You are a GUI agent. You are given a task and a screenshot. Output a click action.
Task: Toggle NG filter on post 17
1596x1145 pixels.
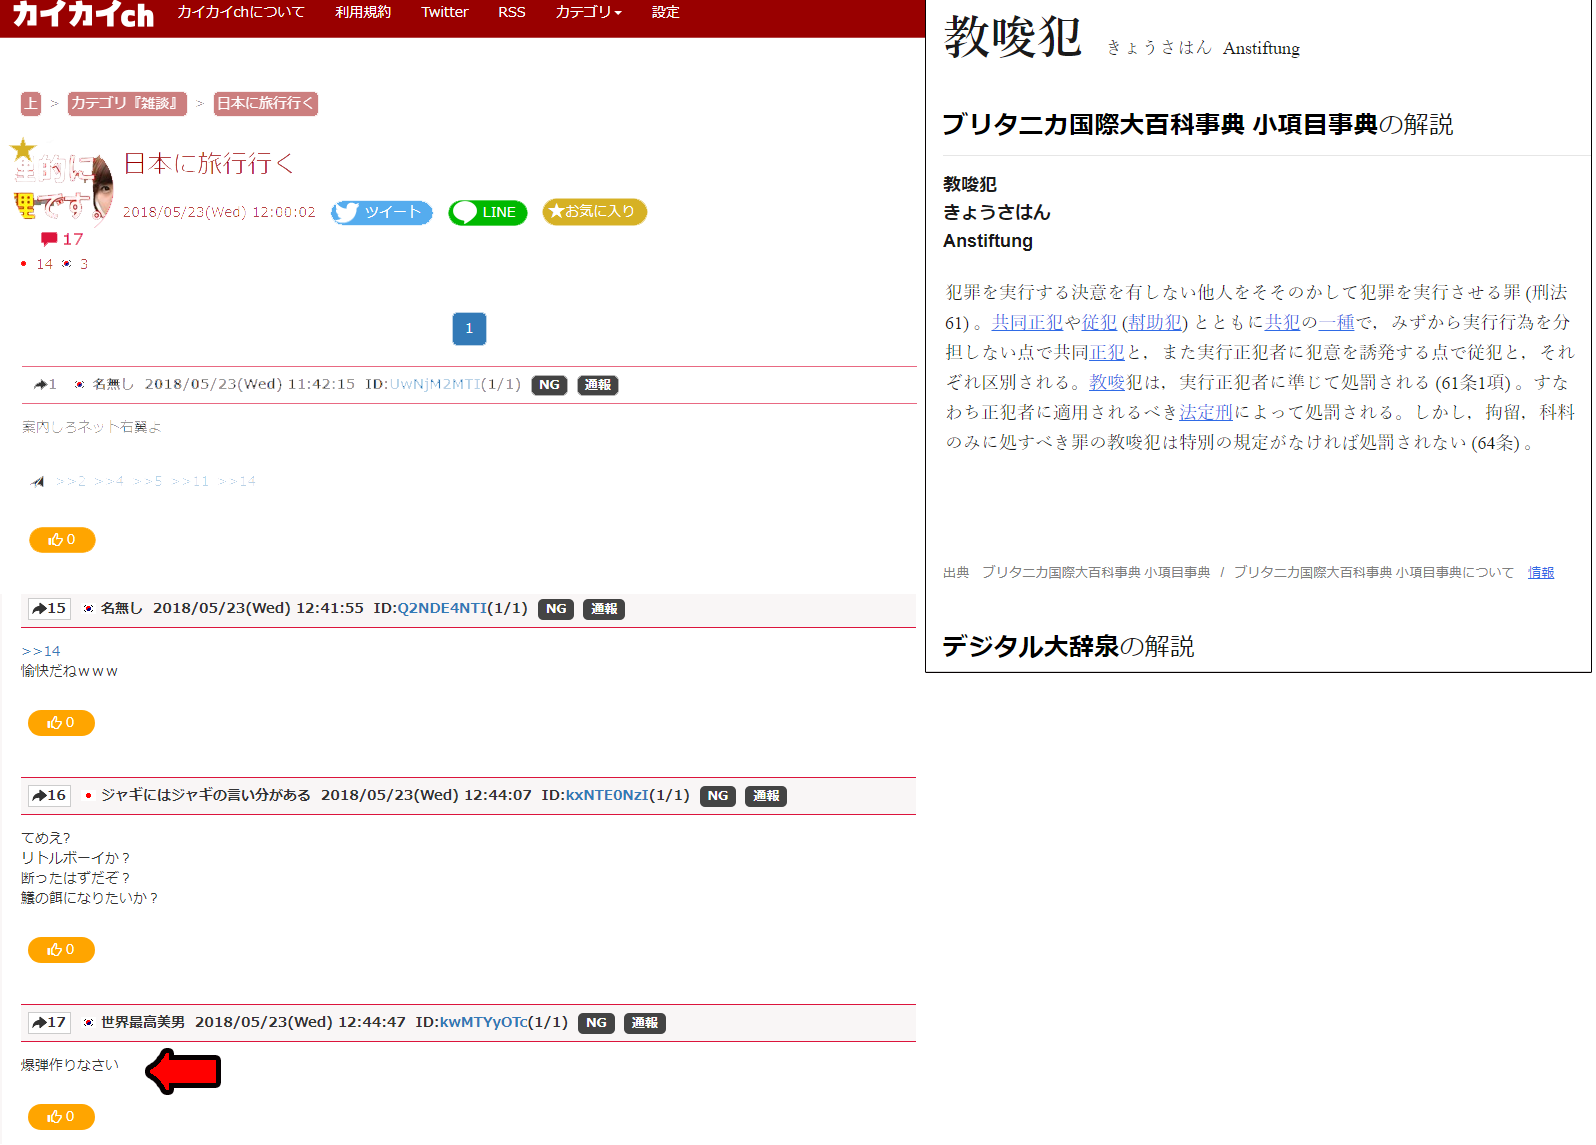point(596,1023)
